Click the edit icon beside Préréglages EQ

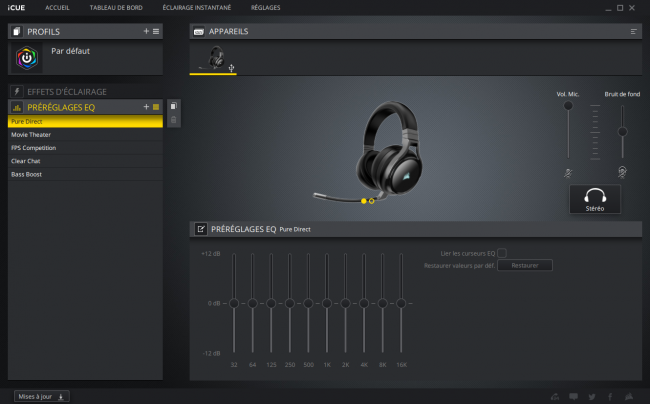pos(201,229)
